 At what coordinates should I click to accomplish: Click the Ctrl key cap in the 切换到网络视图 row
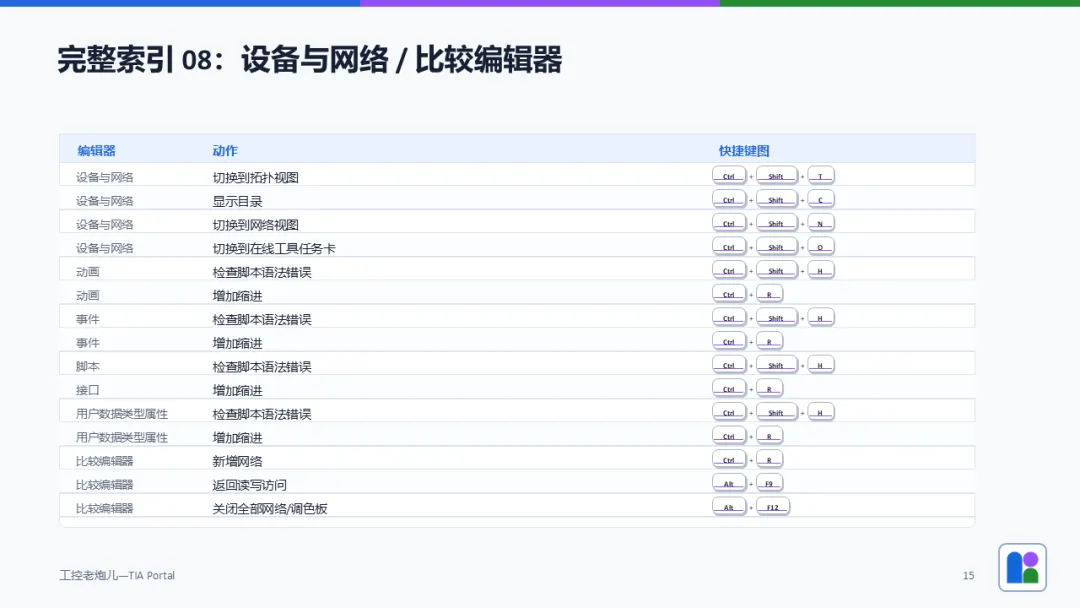(x=729, y=223)
